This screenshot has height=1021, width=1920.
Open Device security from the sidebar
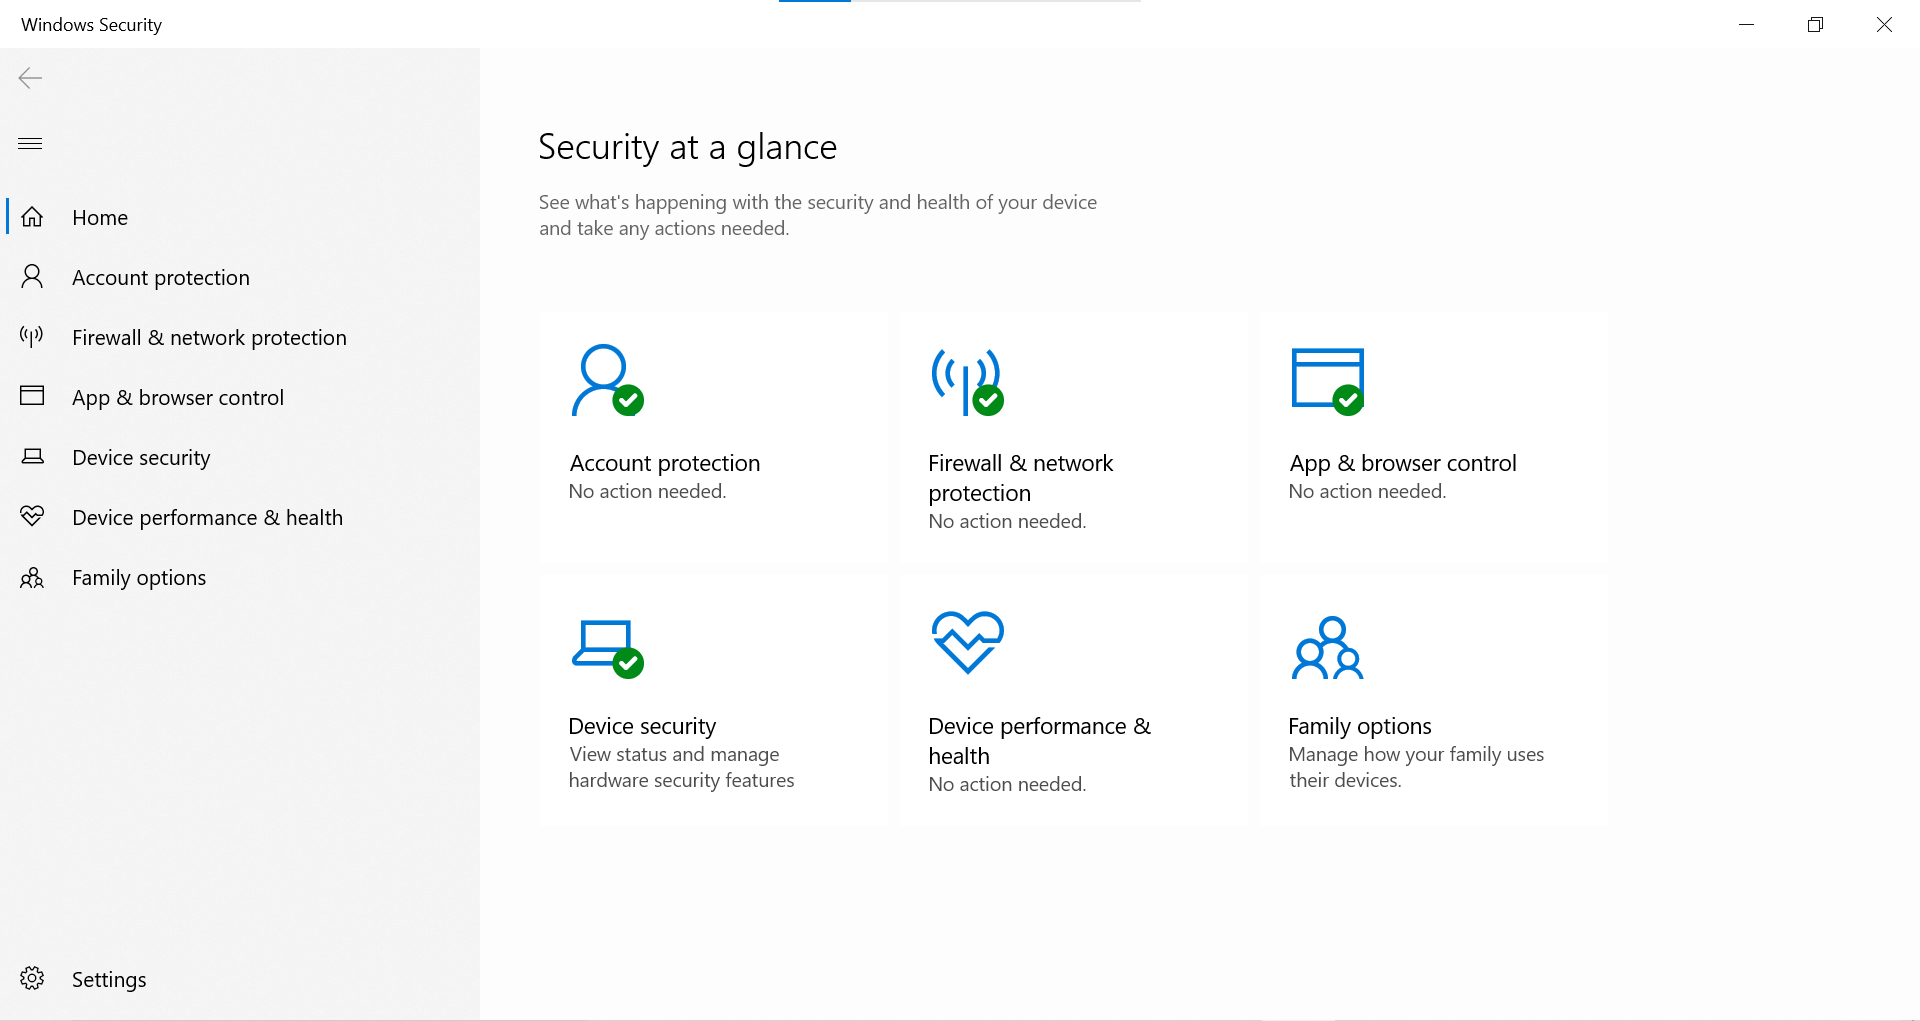[x=240, y=457]
